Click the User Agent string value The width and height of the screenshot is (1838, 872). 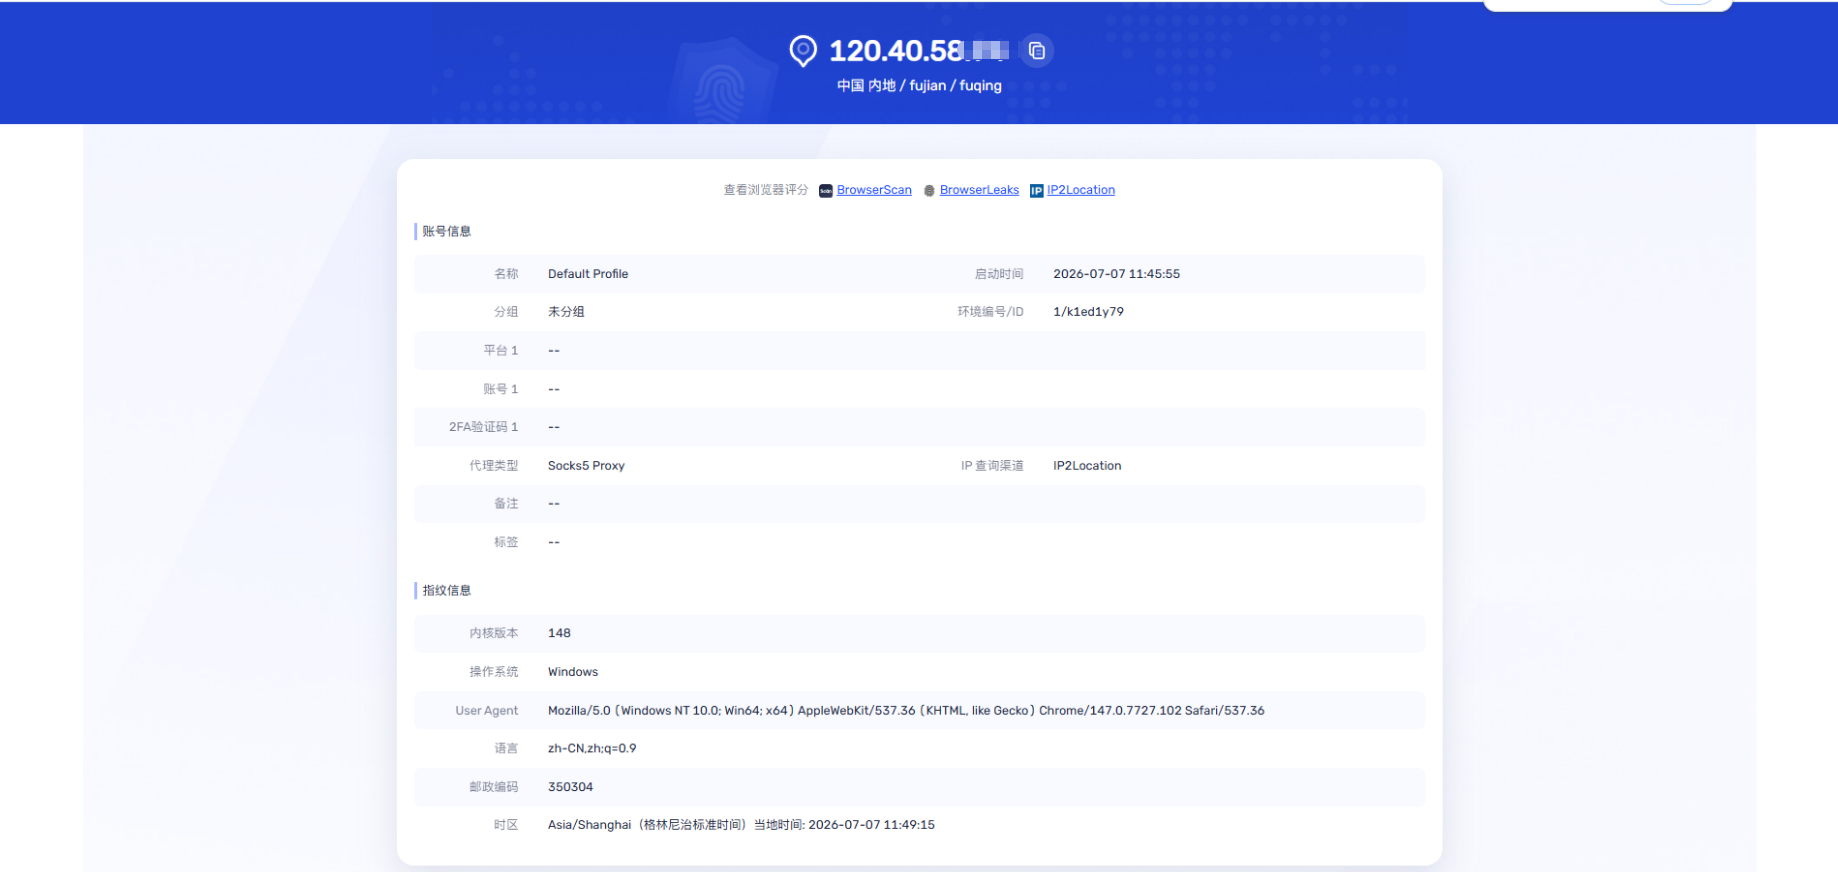pos(906,711)
